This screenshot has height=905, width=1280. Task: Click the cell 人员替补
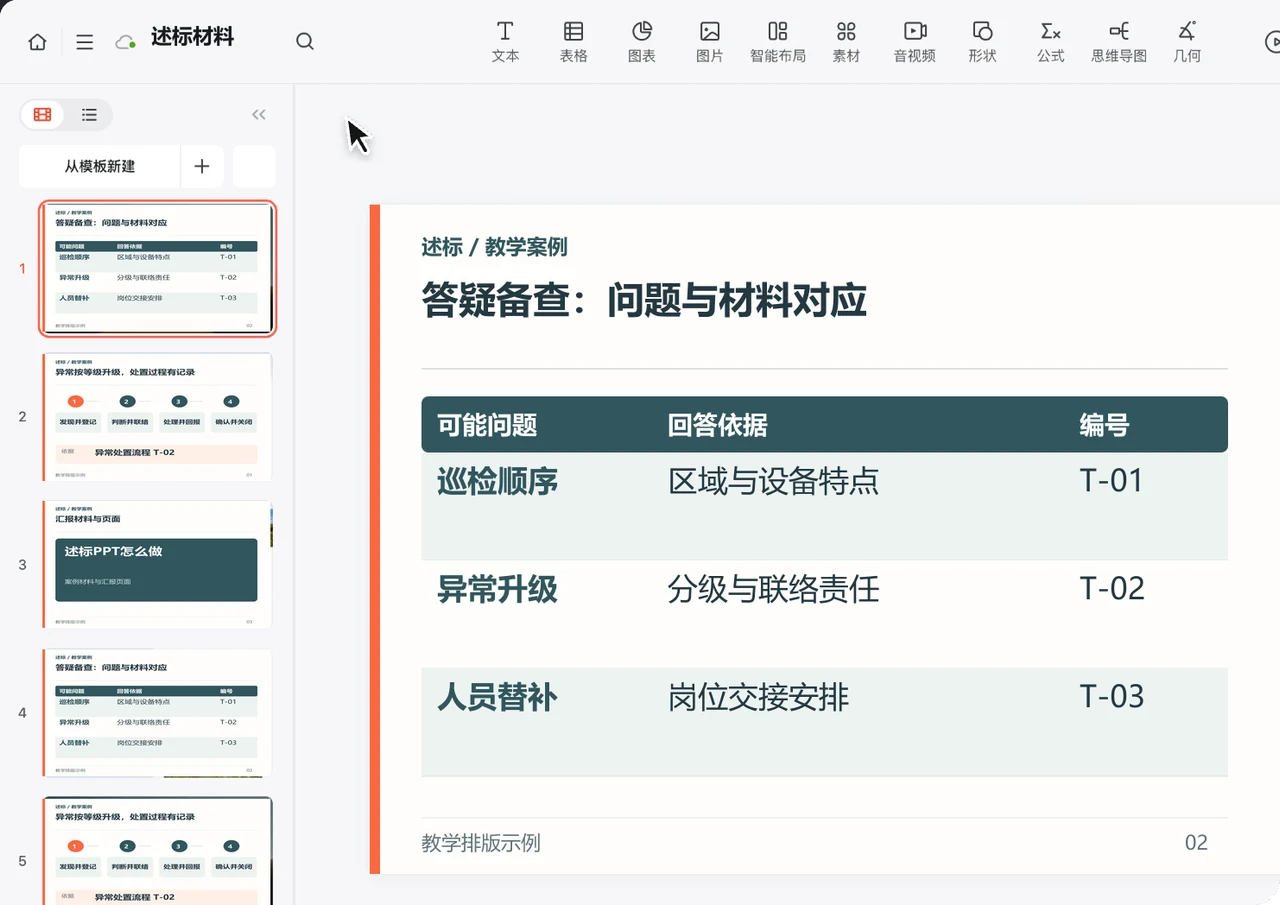point(497,697)
